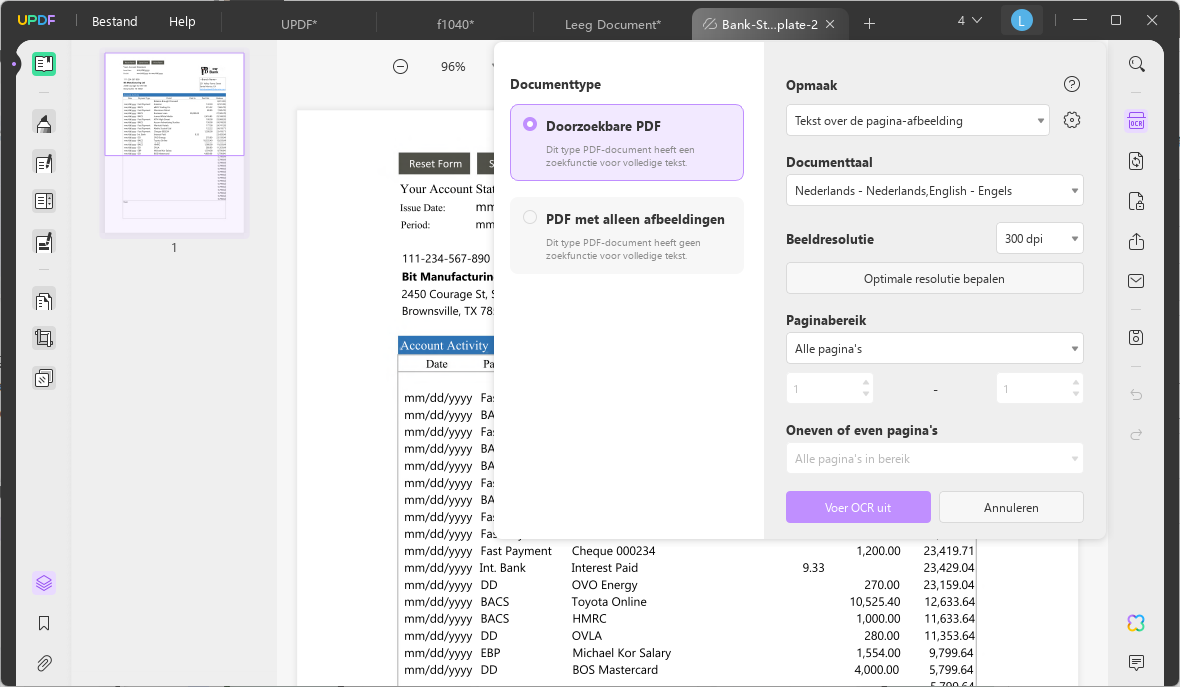The width and height of the screenshot is (1180, 687).
Task: Switch to the f1040* tab
Action: (455, 24)
